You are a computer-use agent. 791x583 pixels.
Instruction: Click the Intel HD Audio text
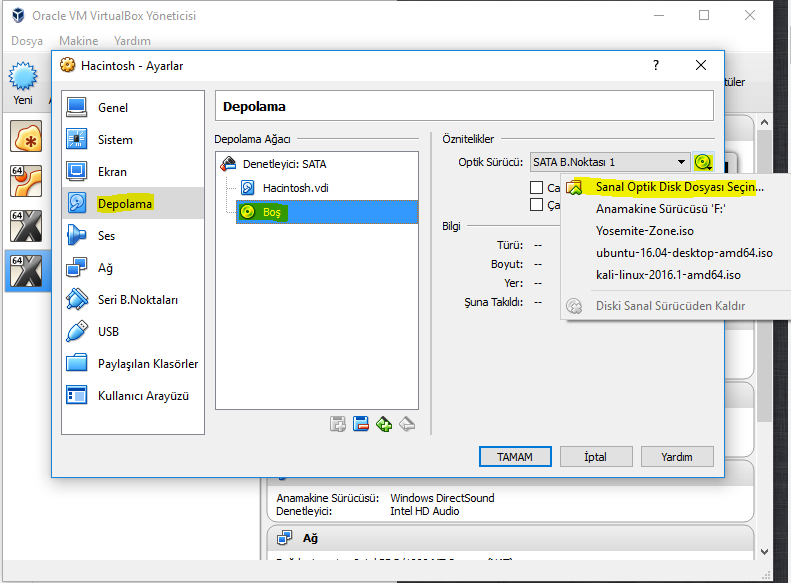[424, 511]
